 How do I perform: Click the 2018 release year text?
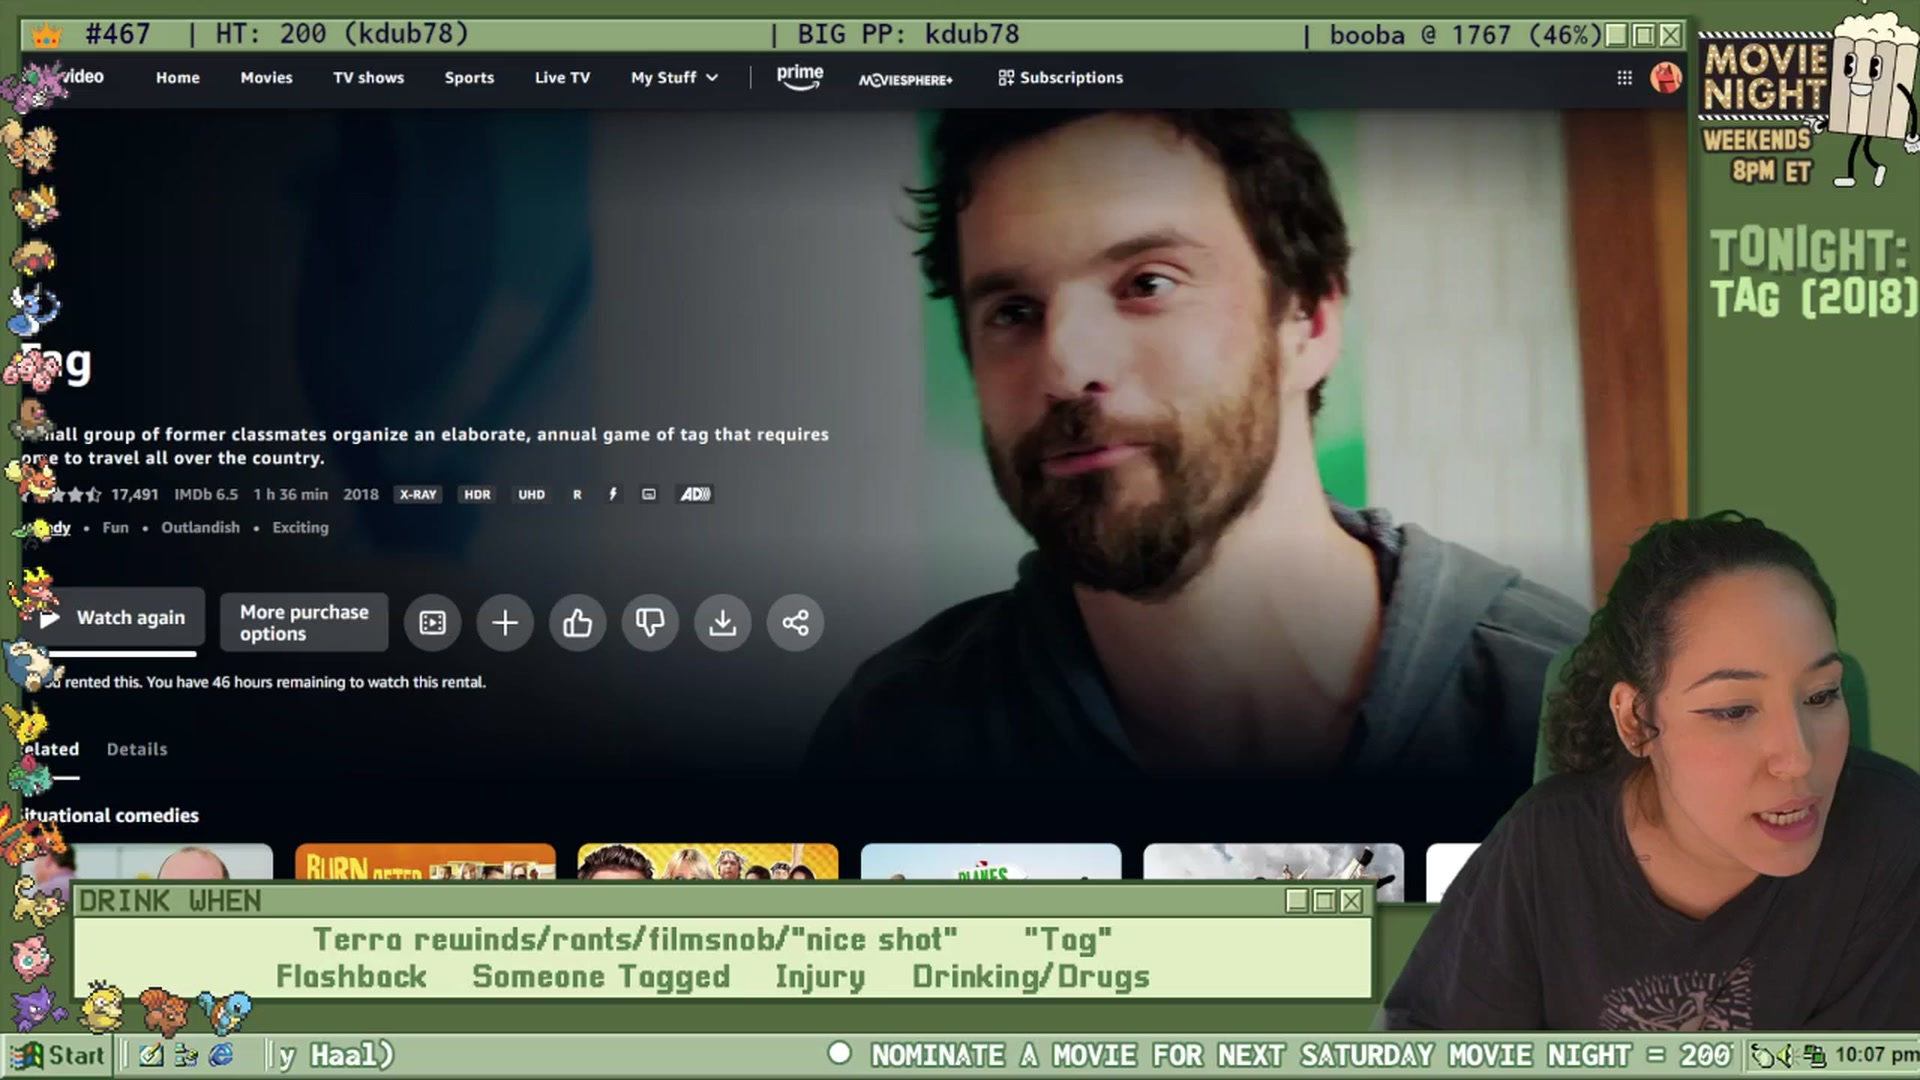(361, 494)
